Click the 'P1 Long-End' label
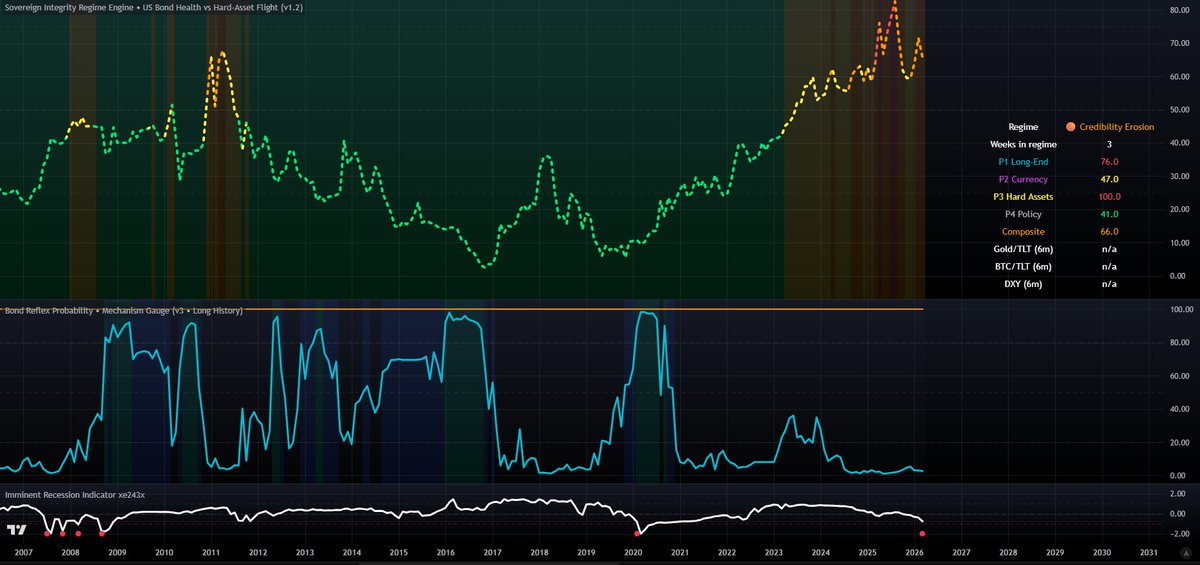The width and height of the screenshot is (1200, 565). pyautogui.click(x=1021, y=162)
